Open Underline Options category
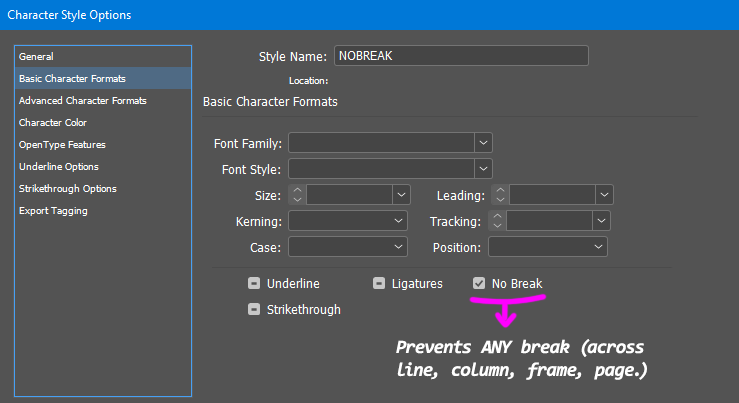Screen dimensions: 739x403 [x=59, y=167]
